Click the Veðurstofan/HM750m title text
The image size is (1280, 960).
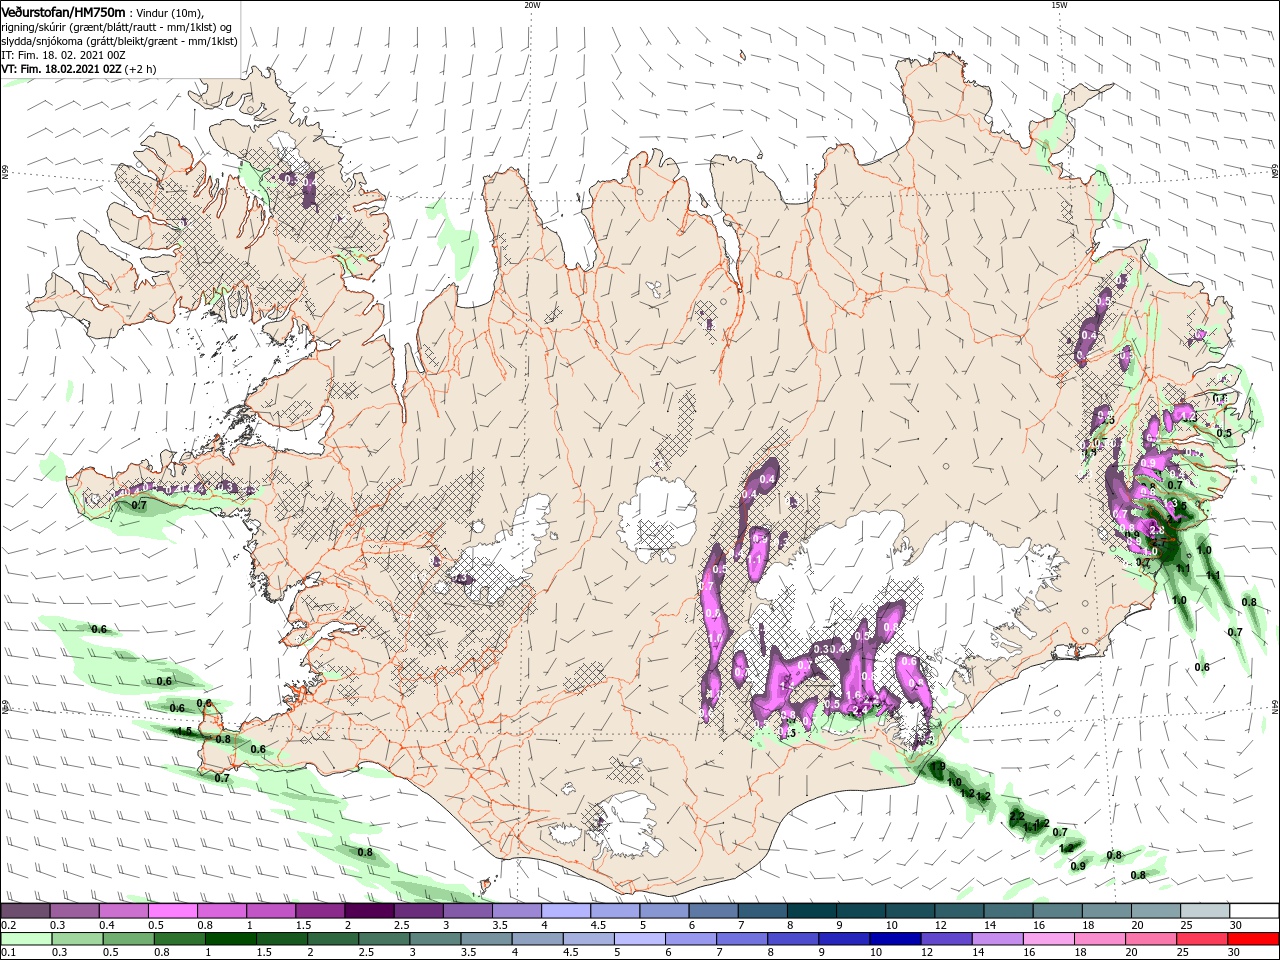(x=62, y=12)
